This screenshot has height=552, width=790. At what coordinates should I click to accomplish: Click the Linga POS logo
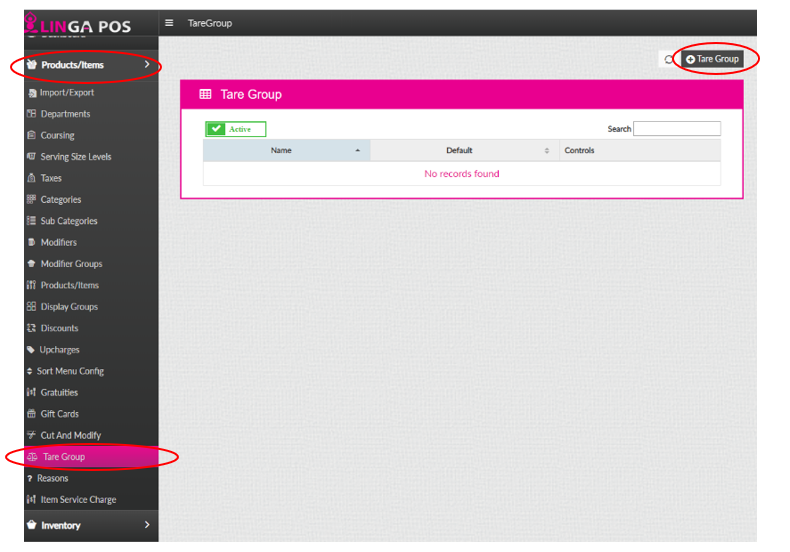tap(78, 24)
